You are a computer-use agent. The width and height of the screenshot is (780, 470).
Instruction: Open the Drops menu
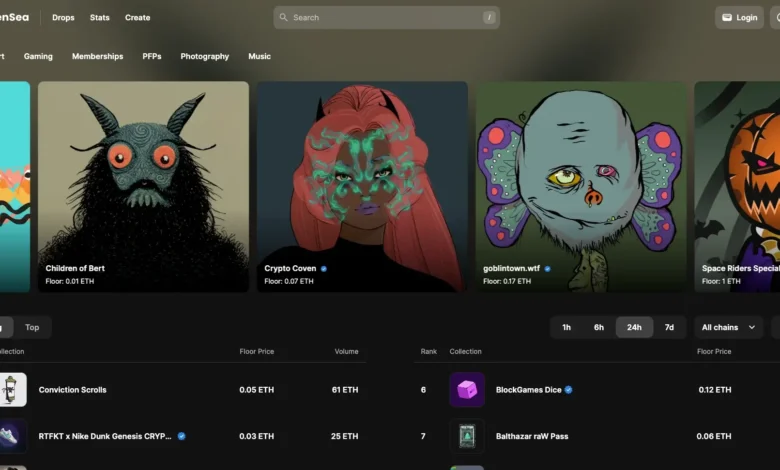[63, 18]
